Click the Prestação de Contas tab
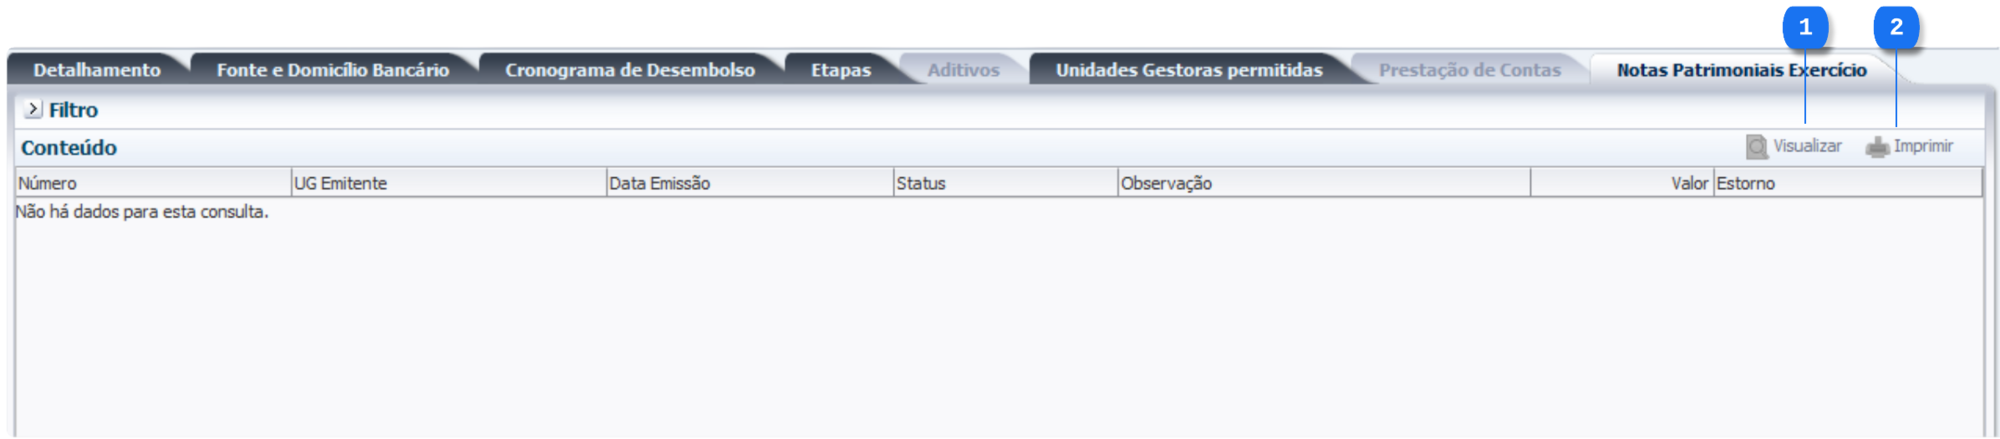The width and height of the screenshot is (2000, 439). click(x=1469, y=70)
